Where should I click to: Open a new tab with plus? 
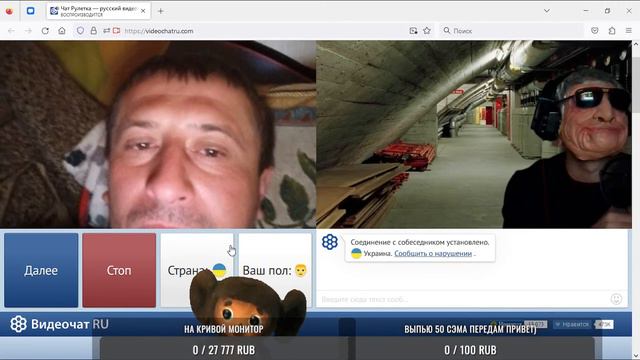pyautogui.click(x=161, y=11)
